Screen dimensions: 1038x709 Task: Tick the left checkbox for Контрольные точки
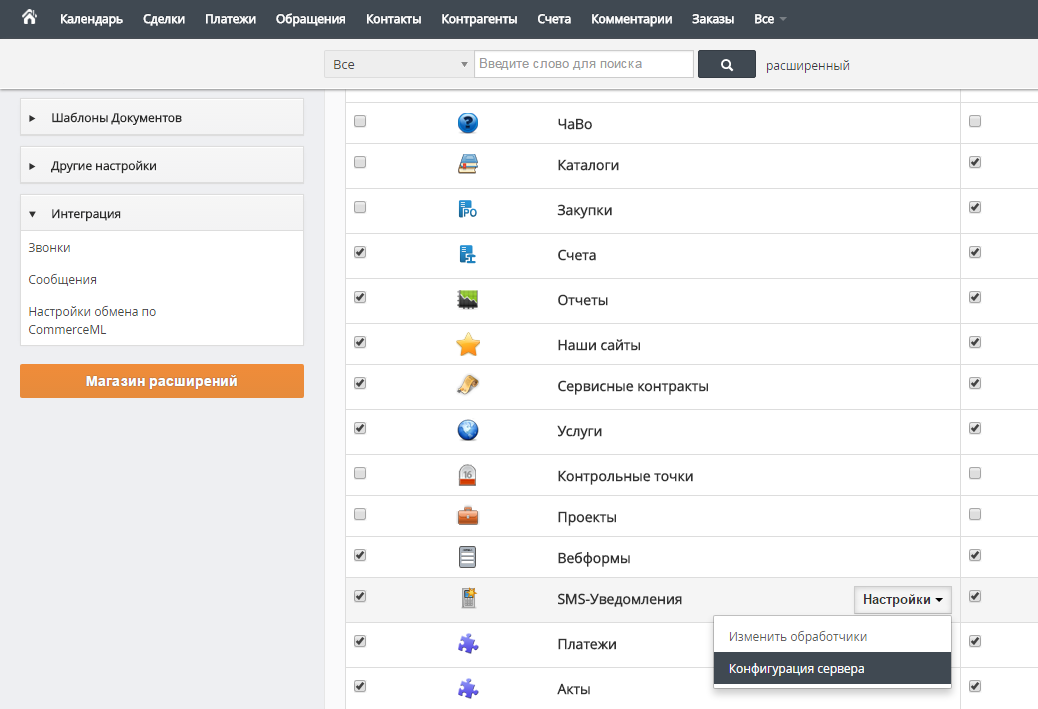(x=360, y=473)
